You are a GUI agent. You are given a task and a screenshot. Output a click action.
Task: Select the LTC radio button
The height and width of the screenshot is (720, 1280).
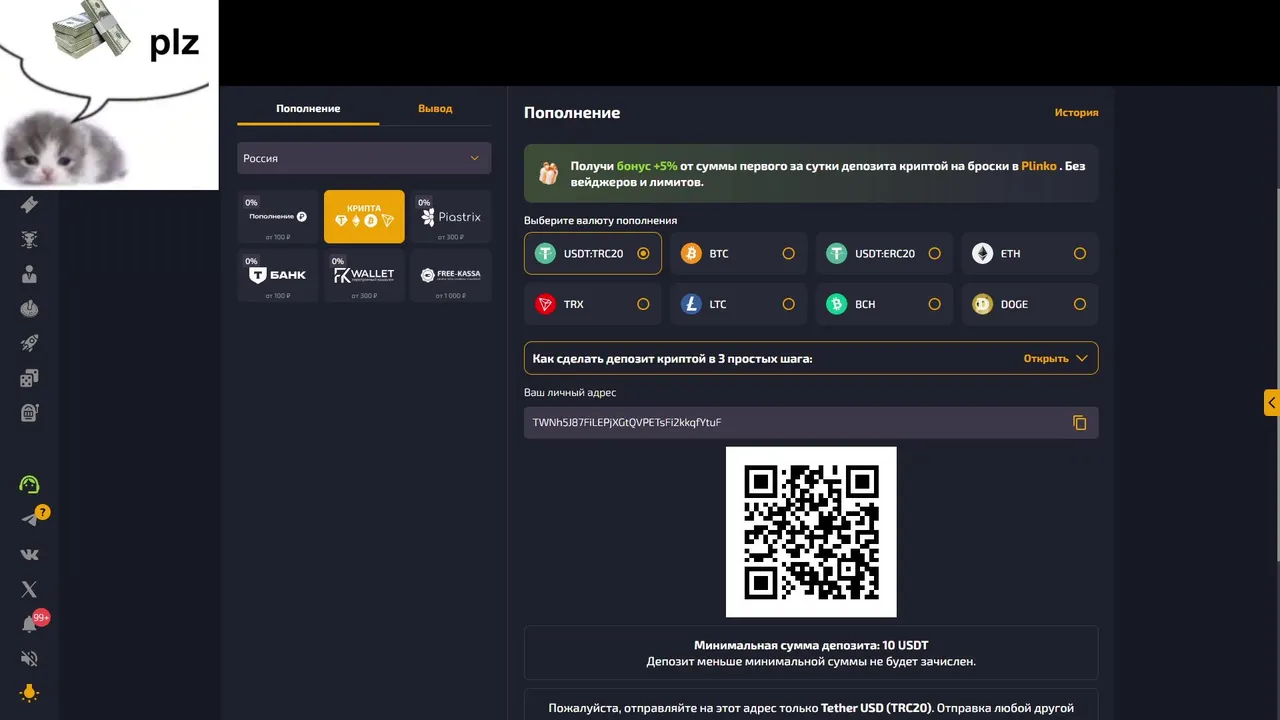click(x=789, y=304)
